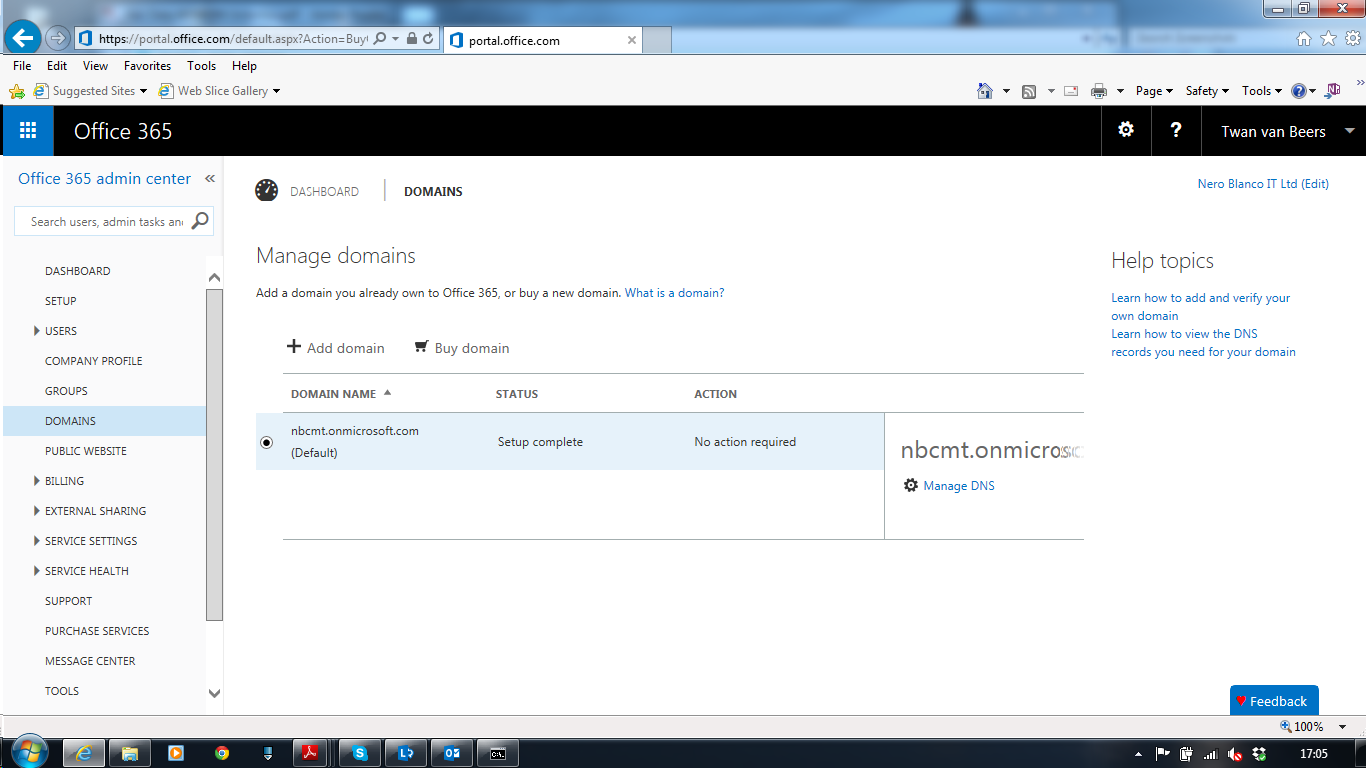The width and height of the screenshot is (1366, 768).
Task: Open COMPANY PROFILE in the left navigation
Action: point(94,361)
